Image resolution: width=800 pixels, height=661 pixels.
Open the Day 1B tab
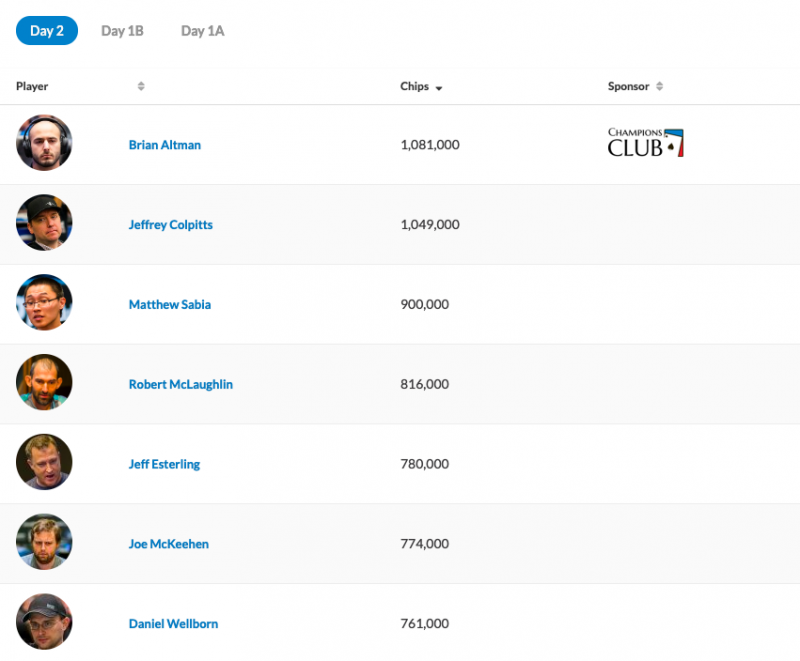[122, 31]
